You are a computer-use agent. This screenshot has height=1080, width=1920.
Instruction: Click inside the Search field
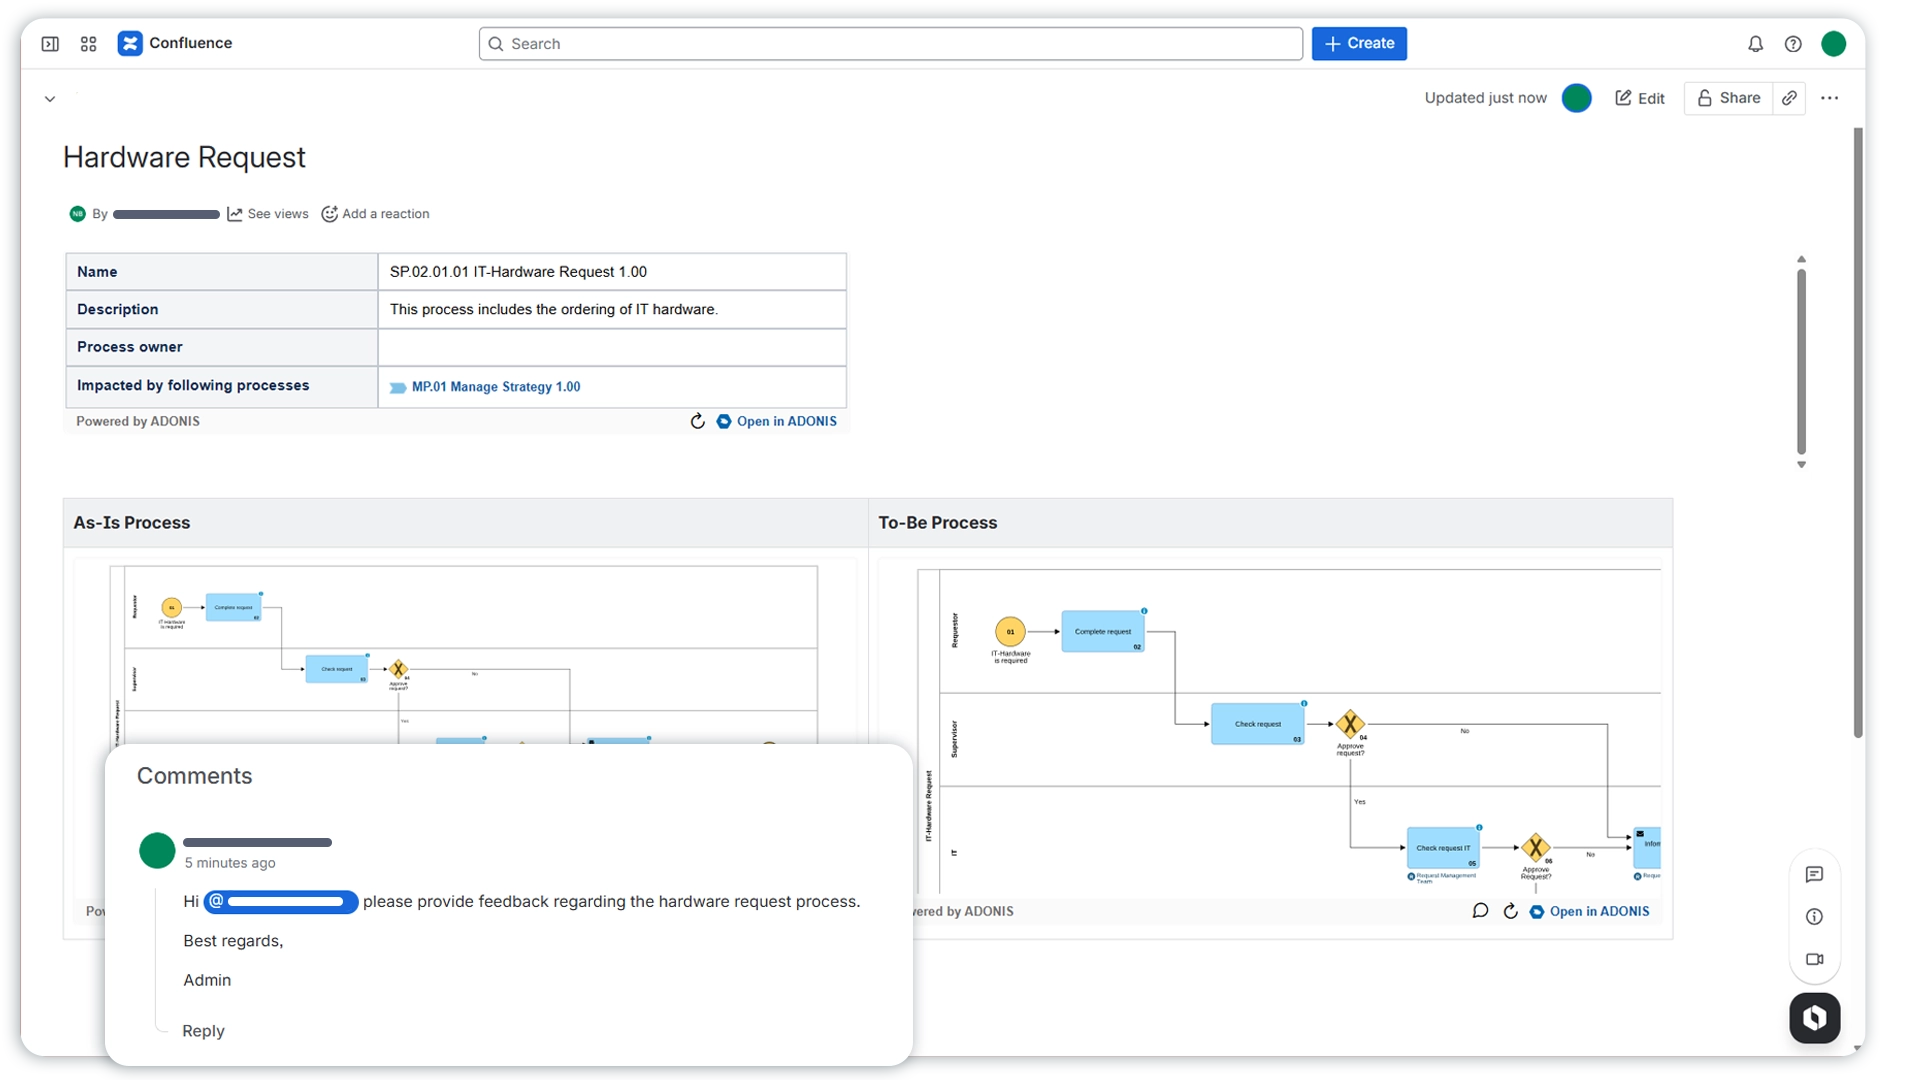(x=889, y=43)
